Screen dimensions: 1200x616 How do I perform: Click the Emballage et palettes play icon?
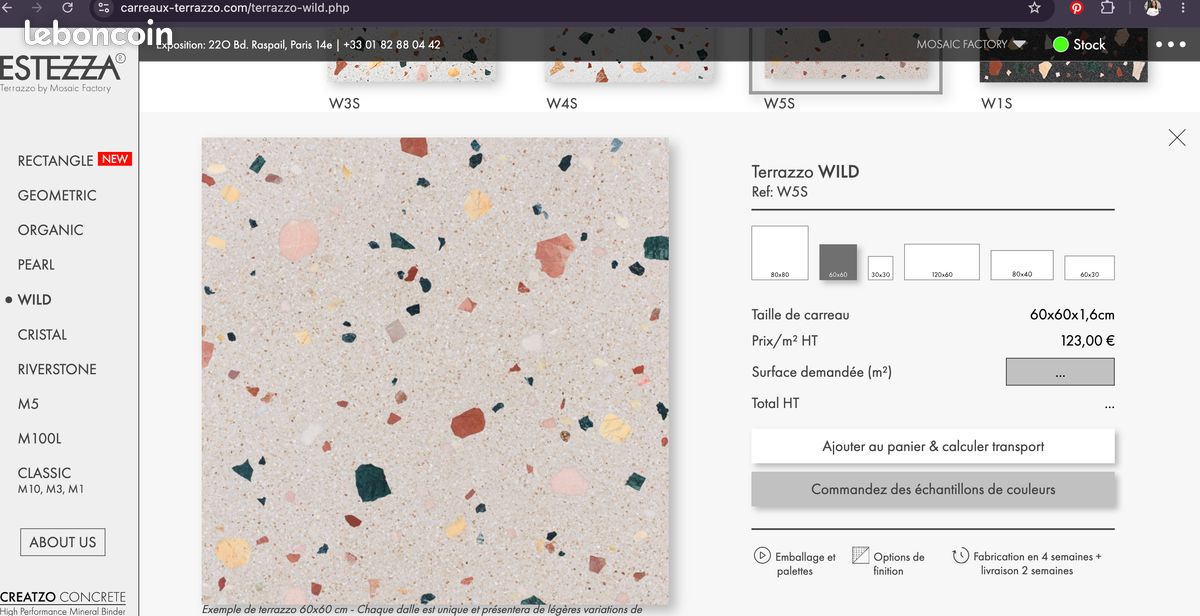pyautogui.click(x=762, y=556)
